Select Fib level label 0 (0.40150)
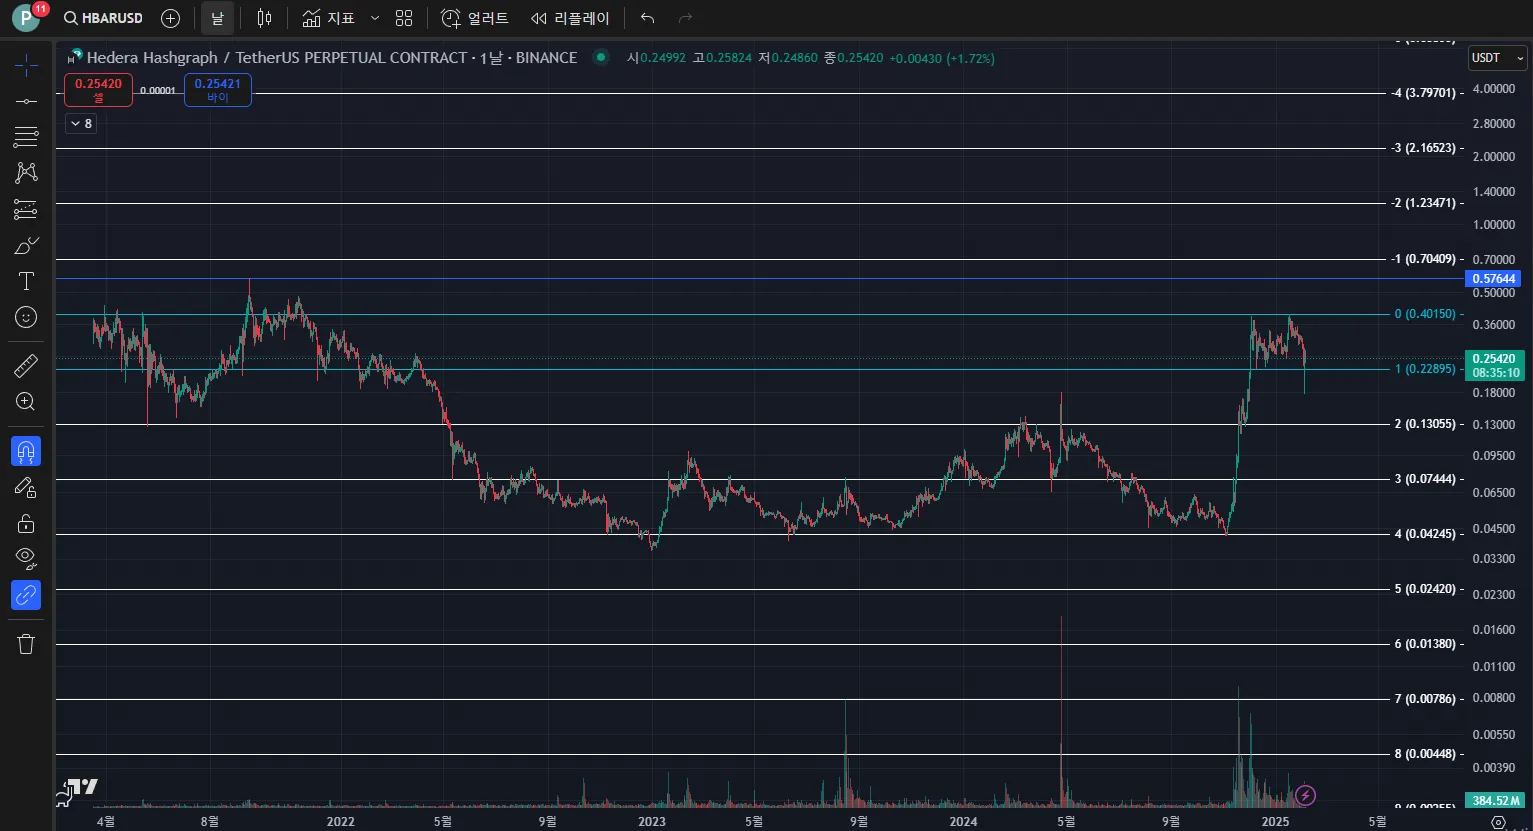This screenshot has width=1533, height=831. click(1425, 314)
